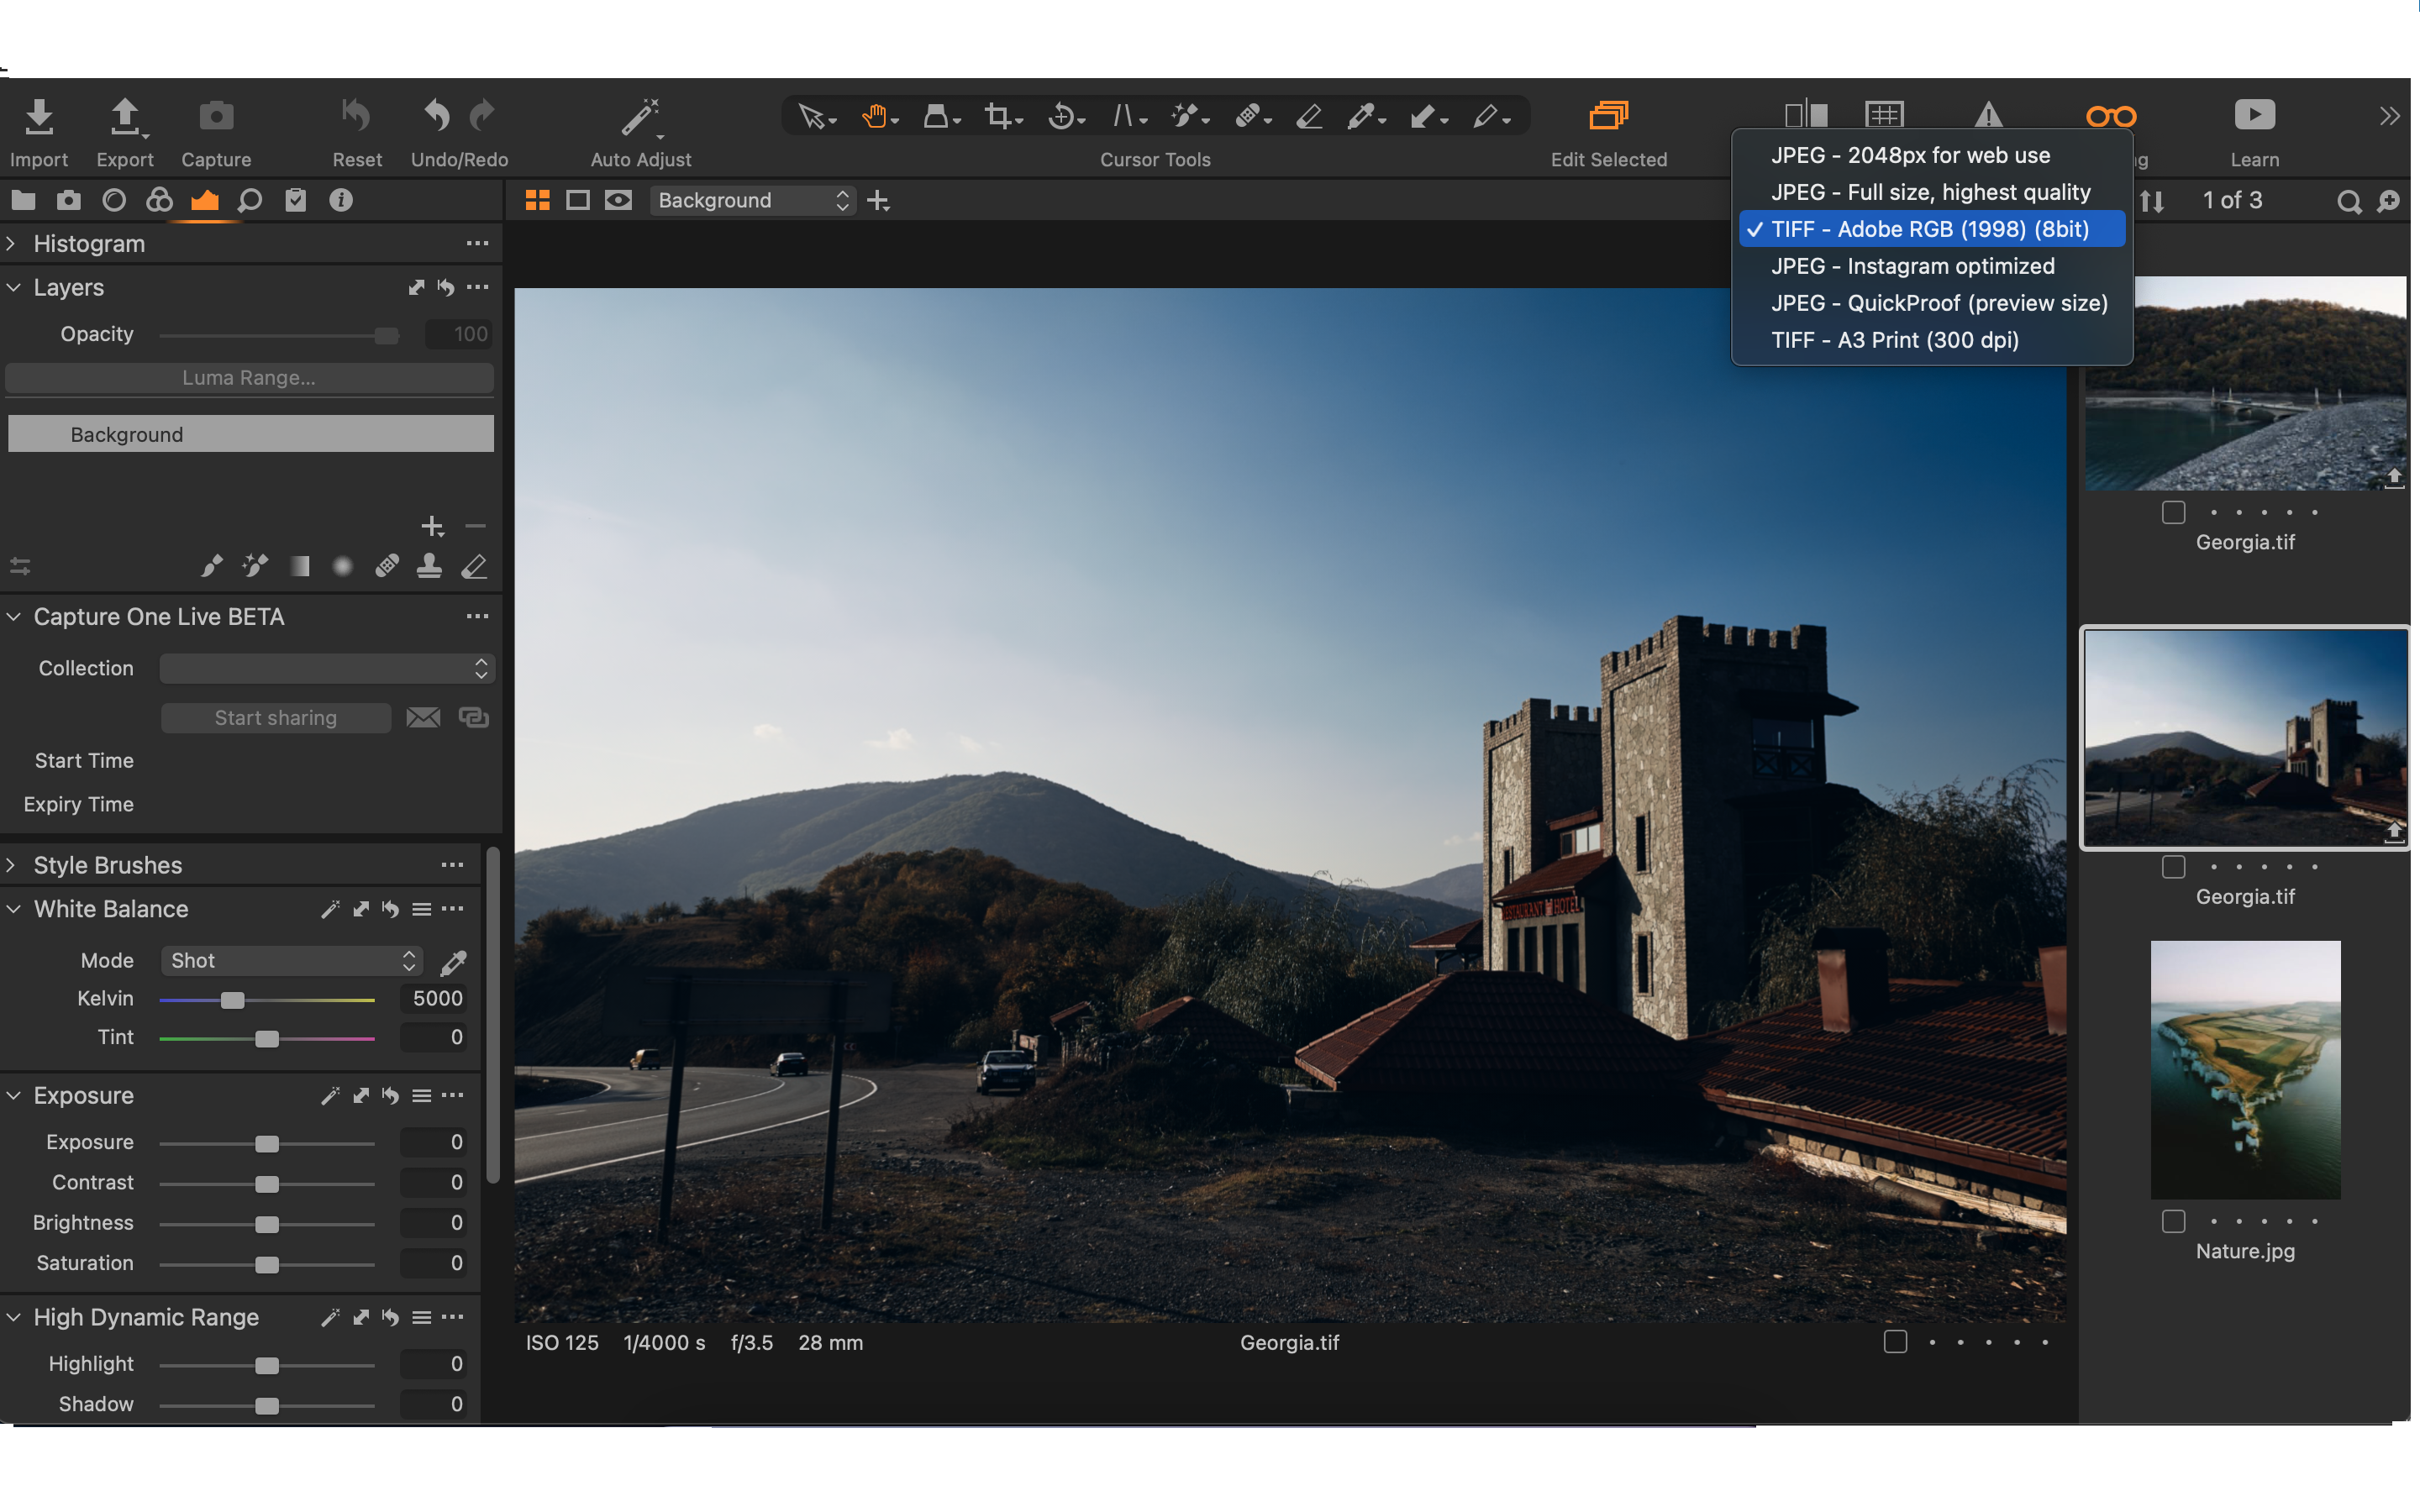Select the Pan hand cursor tool

pyautogui.click(x=874, y=117)
